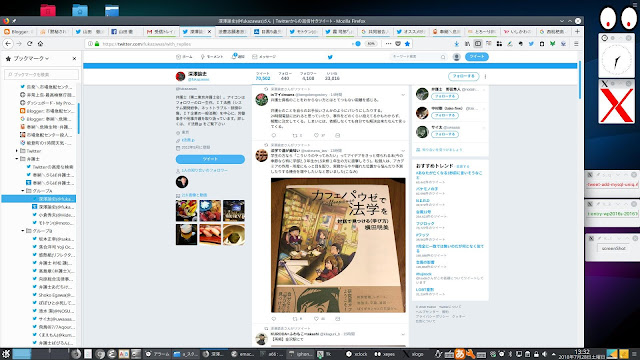Click the Follow button on profile bar

[x=463, y=76]
